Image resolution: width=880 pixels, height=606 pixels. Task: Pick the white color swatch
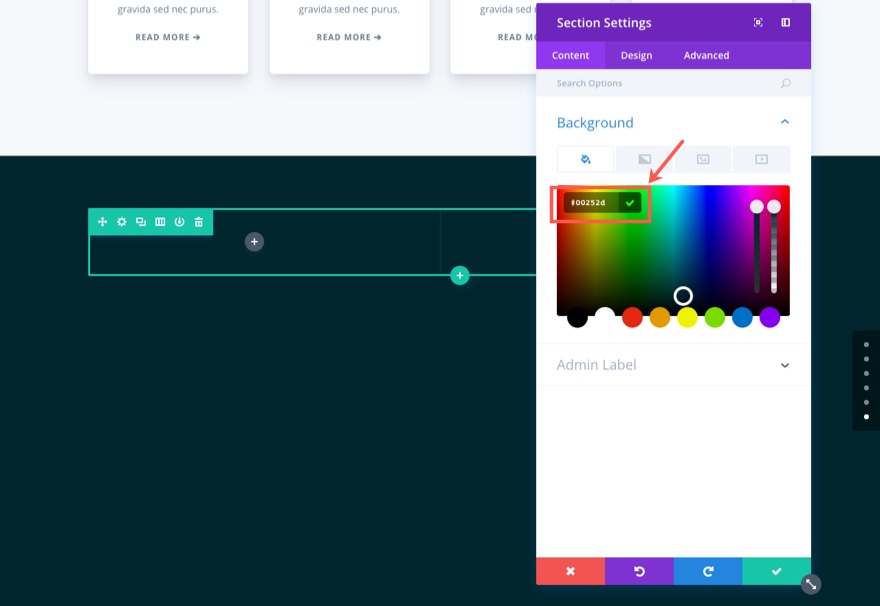(x=604, y=317)
